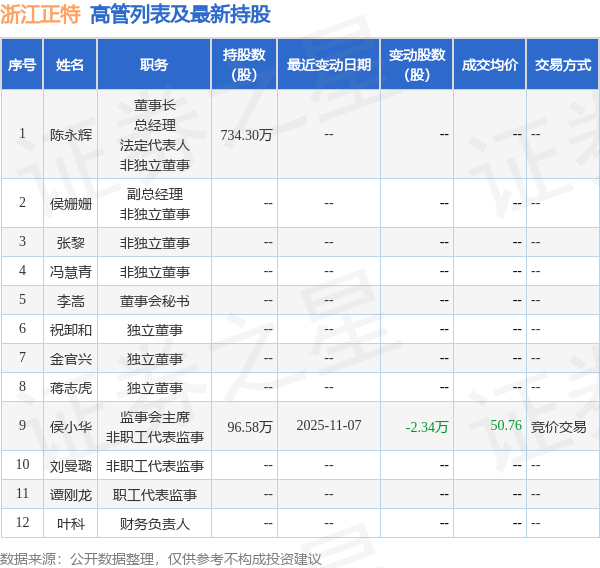600x568 pixels.
Task: Select the name 金官兴
Action: click(x=71, y=359)
